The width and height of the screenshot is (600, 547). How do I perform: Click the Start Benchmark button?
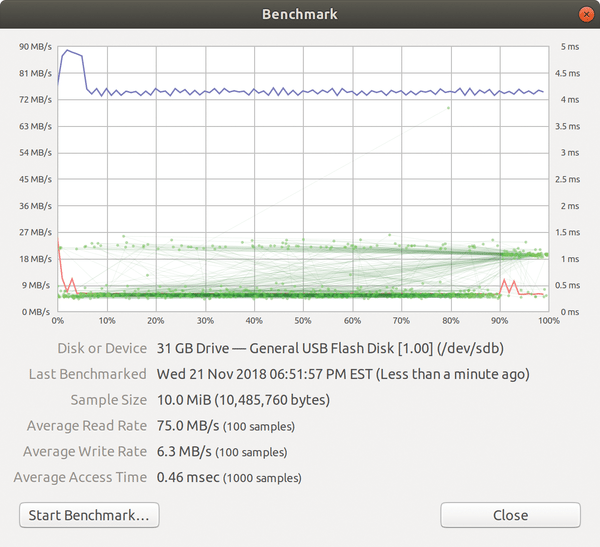click(89, 515)
